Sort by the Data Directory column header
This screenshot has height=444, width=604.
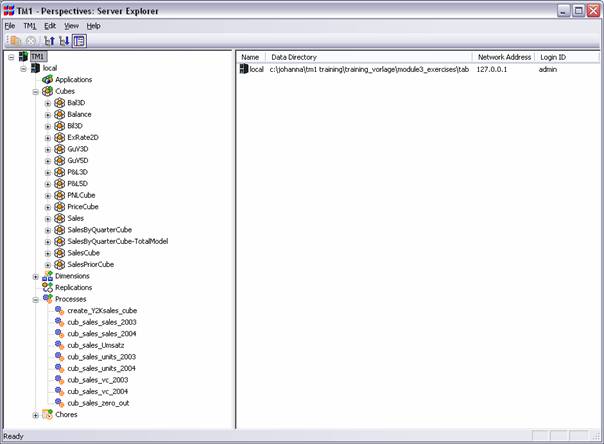click(370, 57)
